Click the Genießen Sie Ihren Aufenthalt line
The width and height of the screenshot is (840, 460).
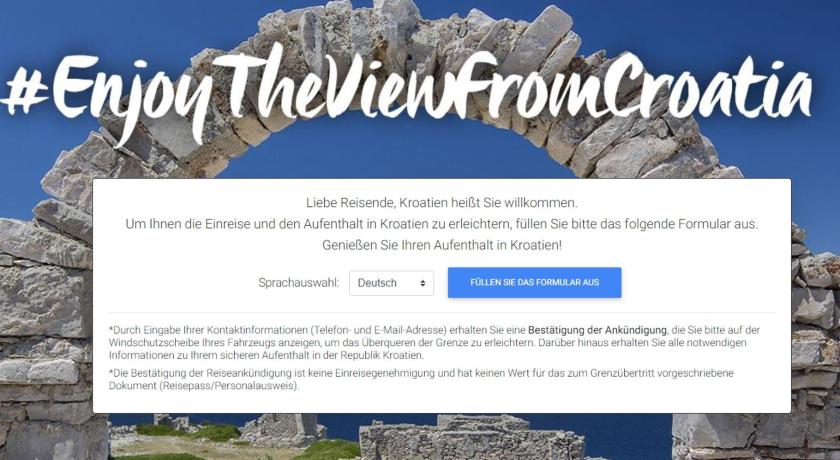click(x=441, y=245)
